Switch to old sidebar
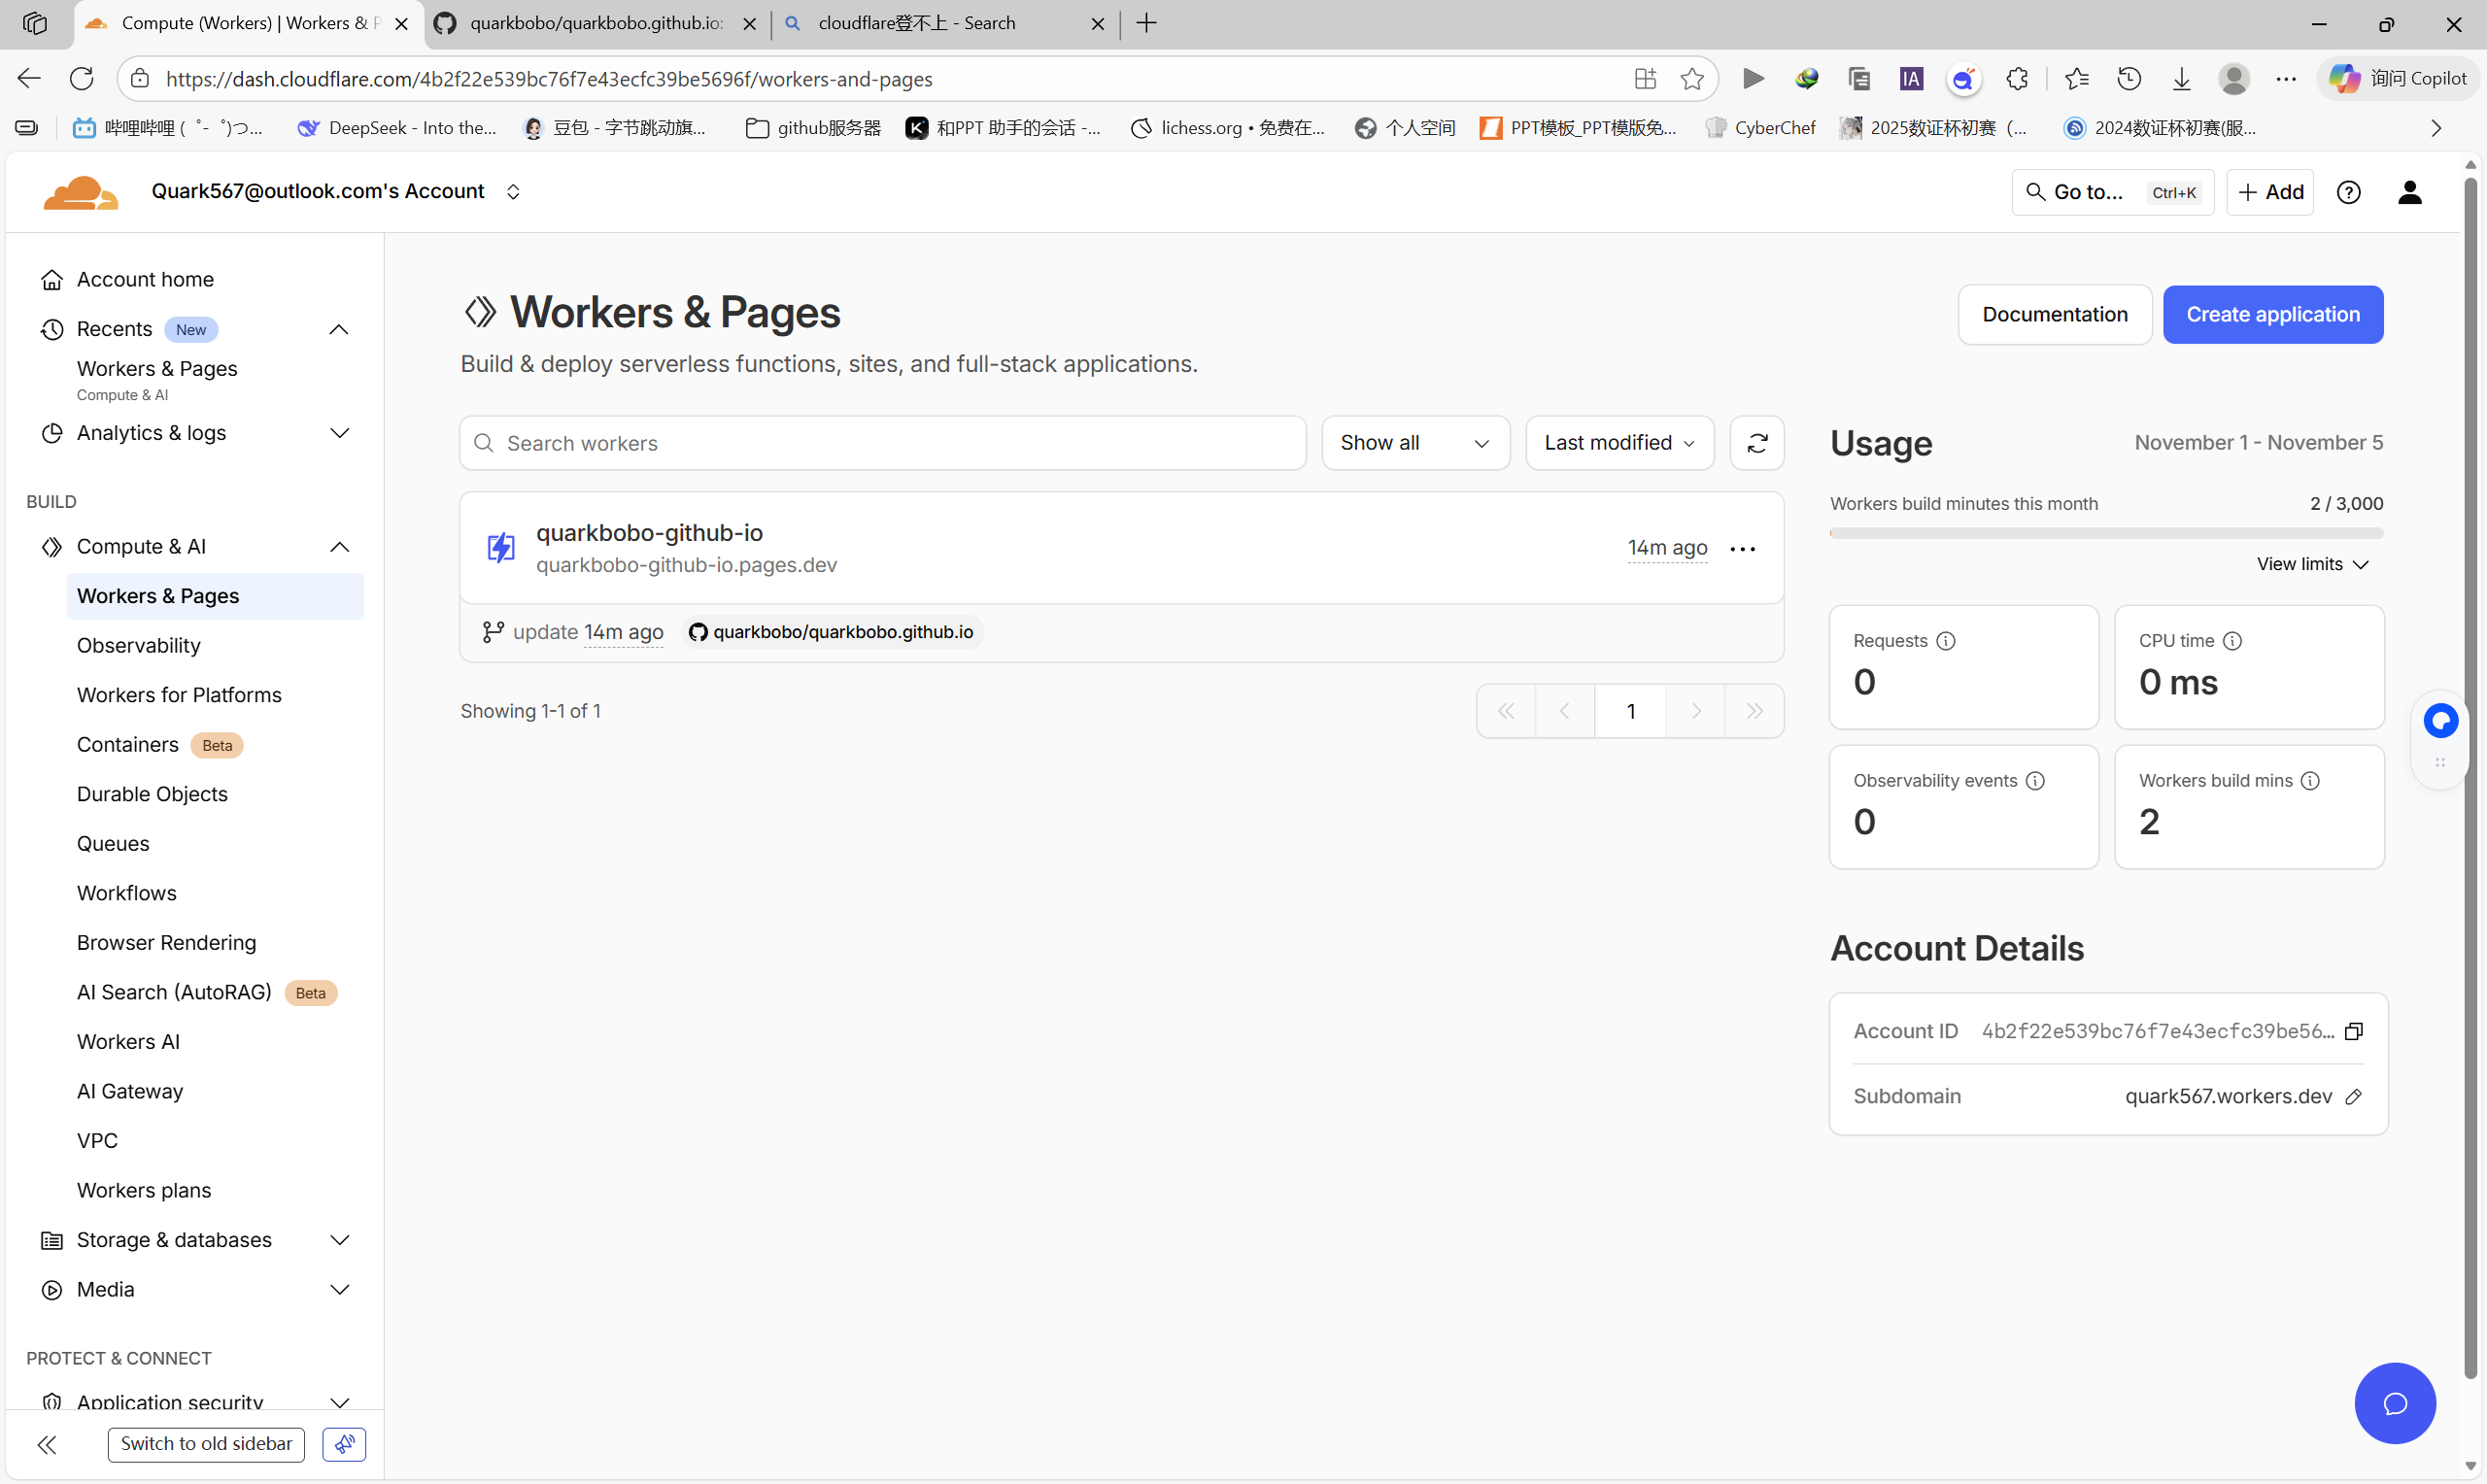This screenshot has width=2487, height=1484. [x=206, y=1443]
